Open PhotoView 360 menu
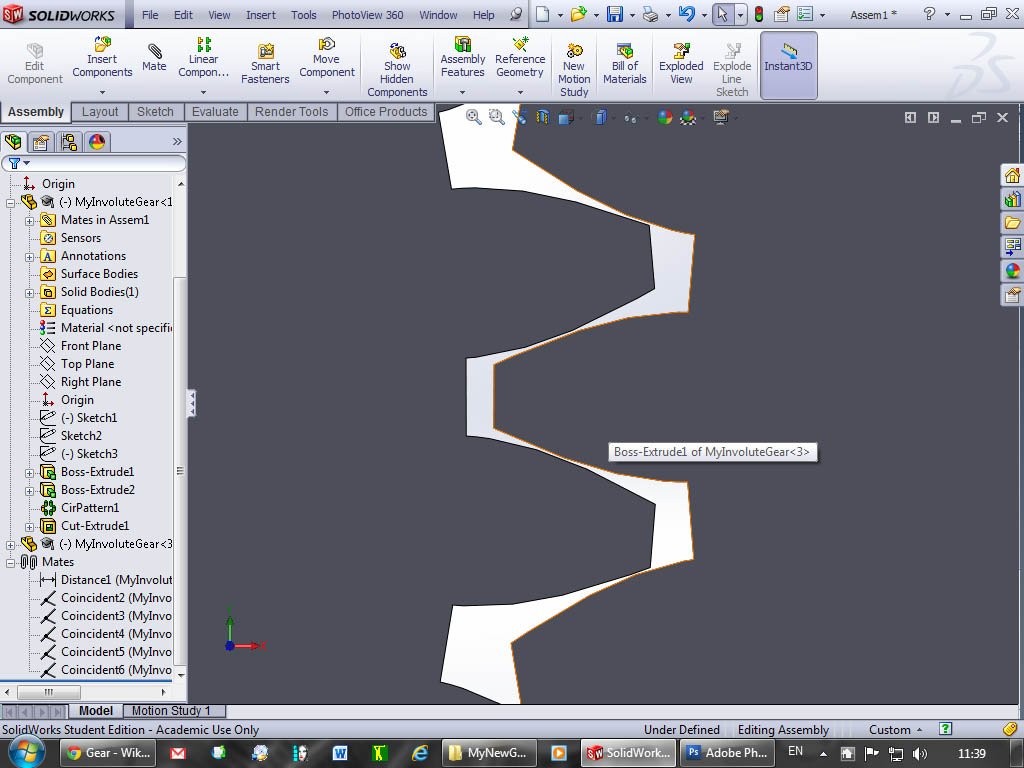Image resolution: width=1024 pixels, height=768 pixels. (368, 14)
